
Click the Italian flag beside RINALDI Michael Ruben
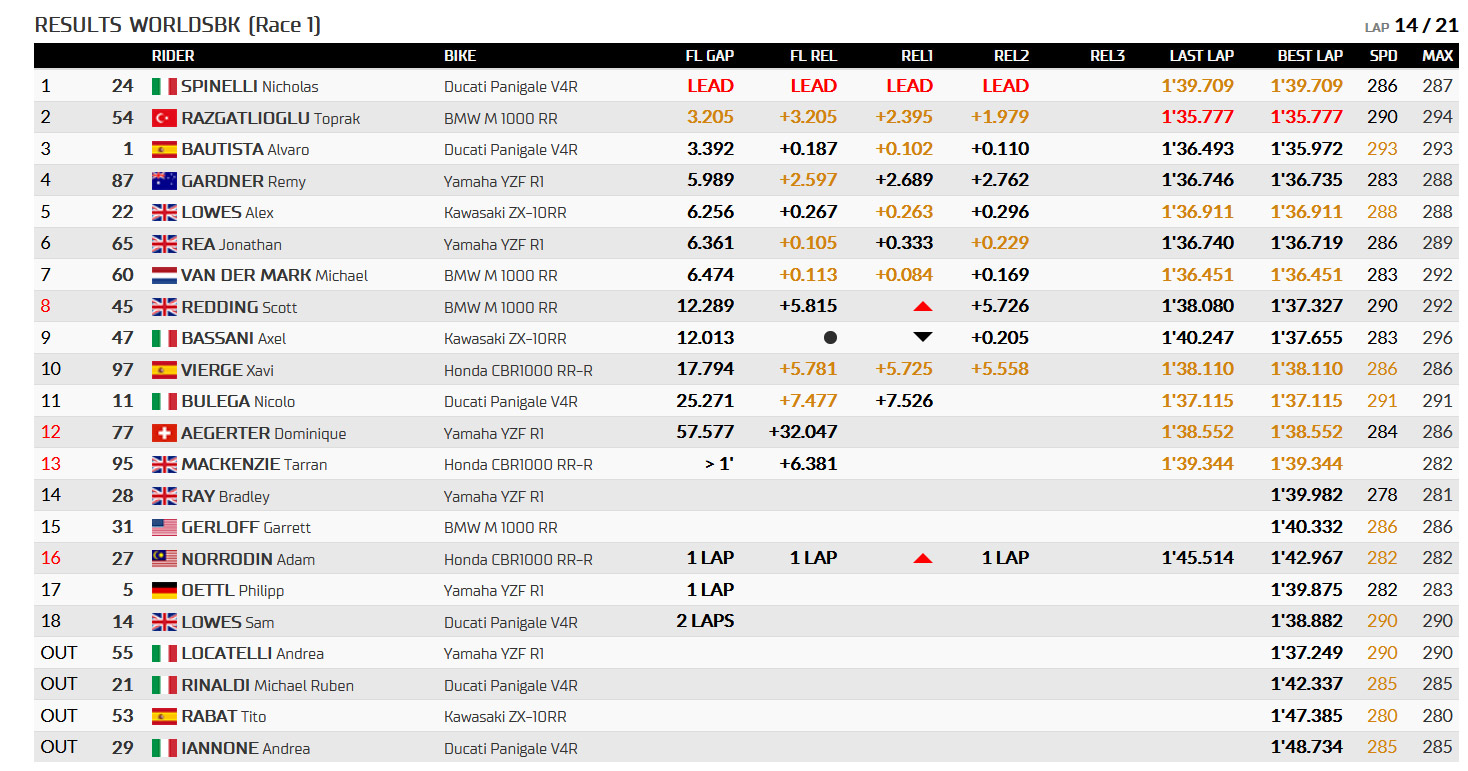(x=164, y=685)
